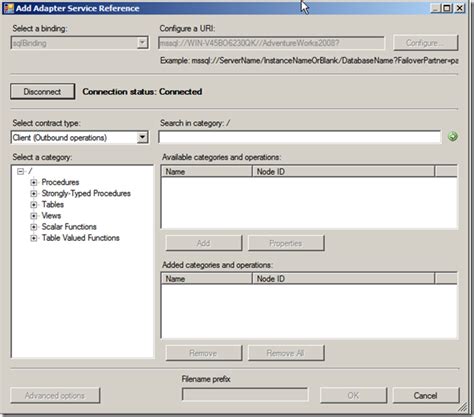Expand the Procedures tree node
This screenshot has width=474, height=417.
coord(33,182)
